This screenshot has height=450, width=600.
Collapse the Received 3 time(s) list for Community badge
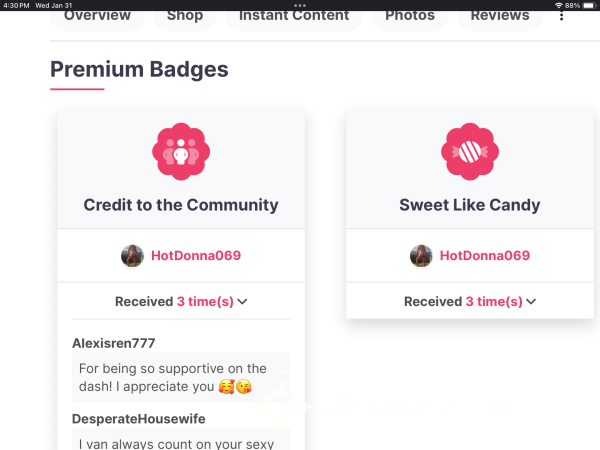point(181,302)
